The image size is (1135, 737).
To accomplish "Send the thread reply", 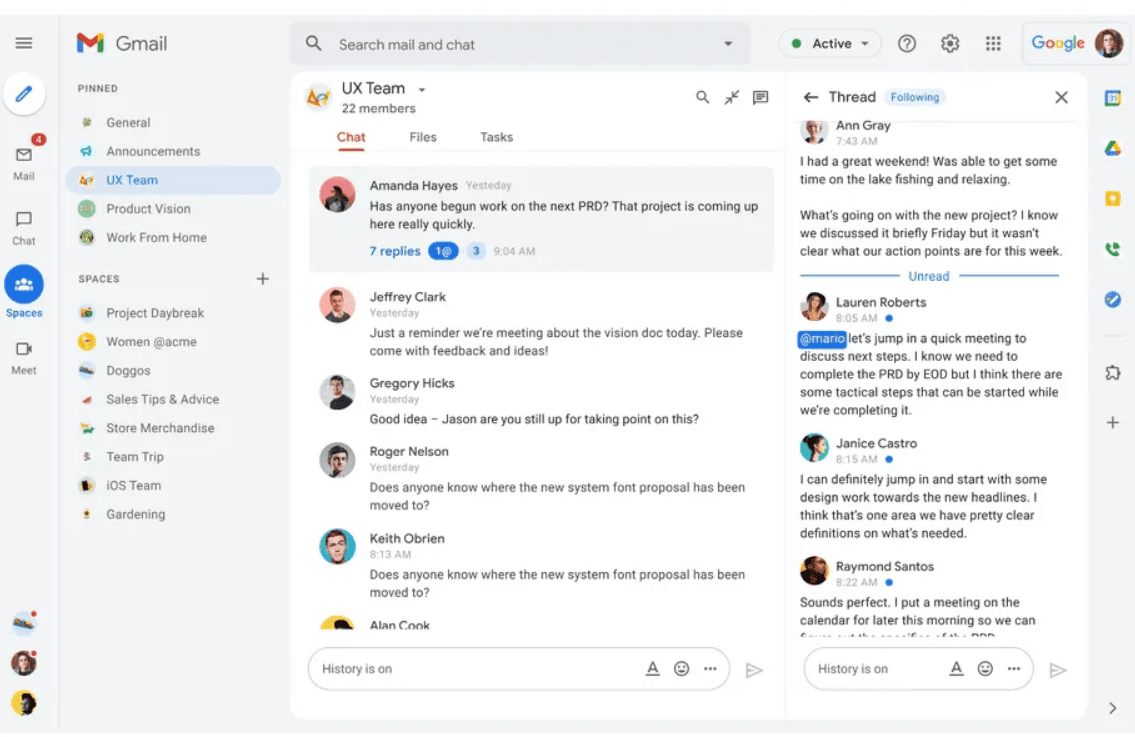I will coord(1058,670).
